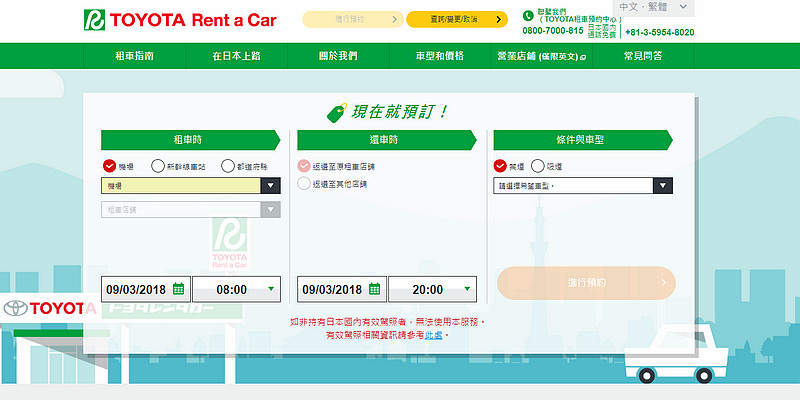This screenshot has width=800, height=400.
Task: Click the arrow on the 進行預約 button
Action: point(662,283)
